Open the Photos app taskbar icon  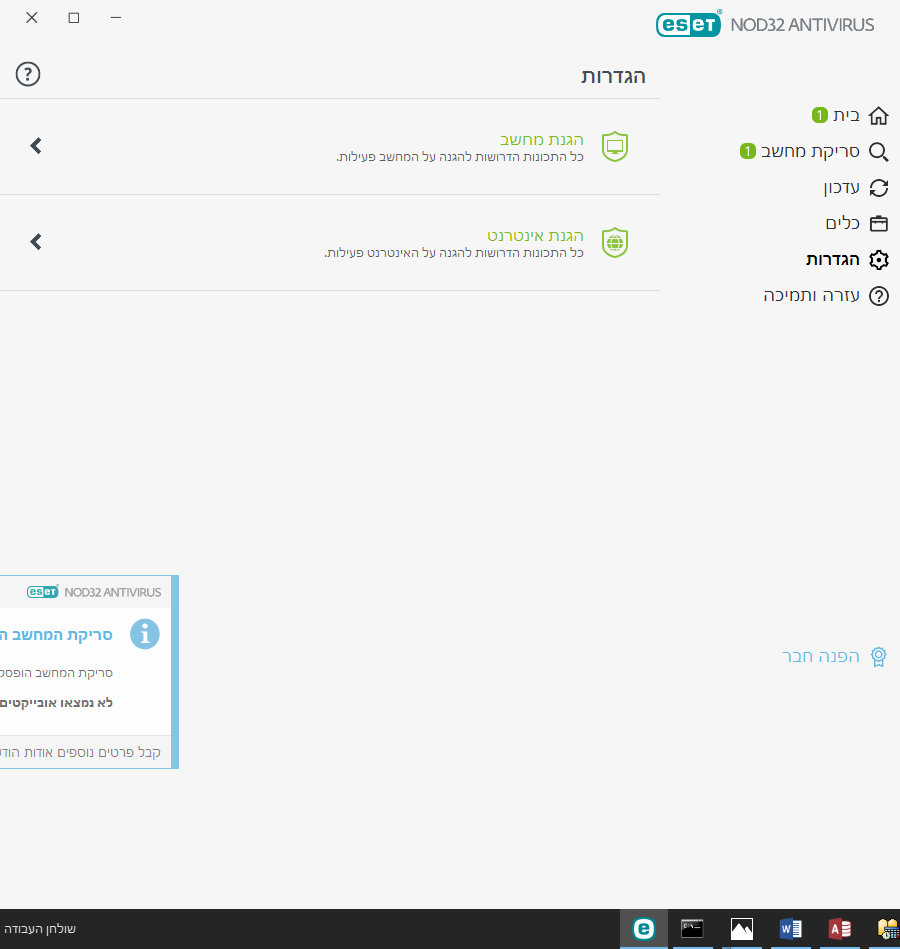tap(741, 928)
